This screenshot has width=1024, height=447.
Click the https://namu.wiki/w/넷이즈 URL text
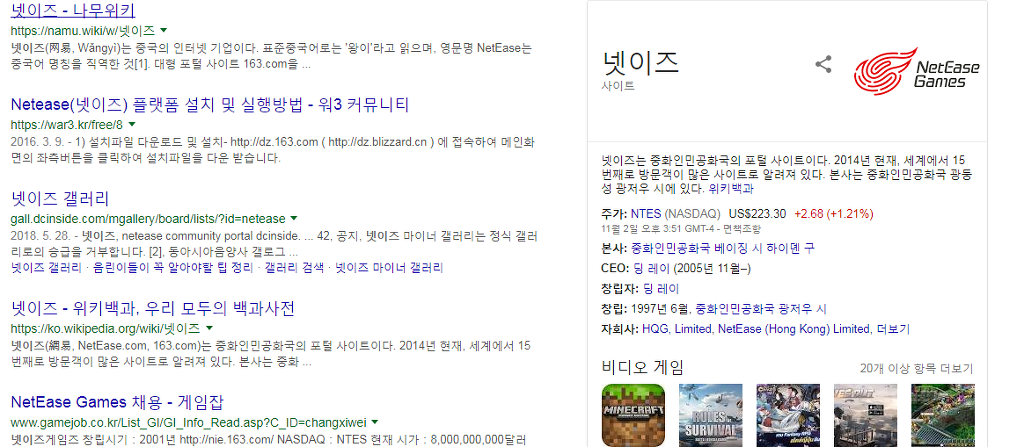point(83,31)
